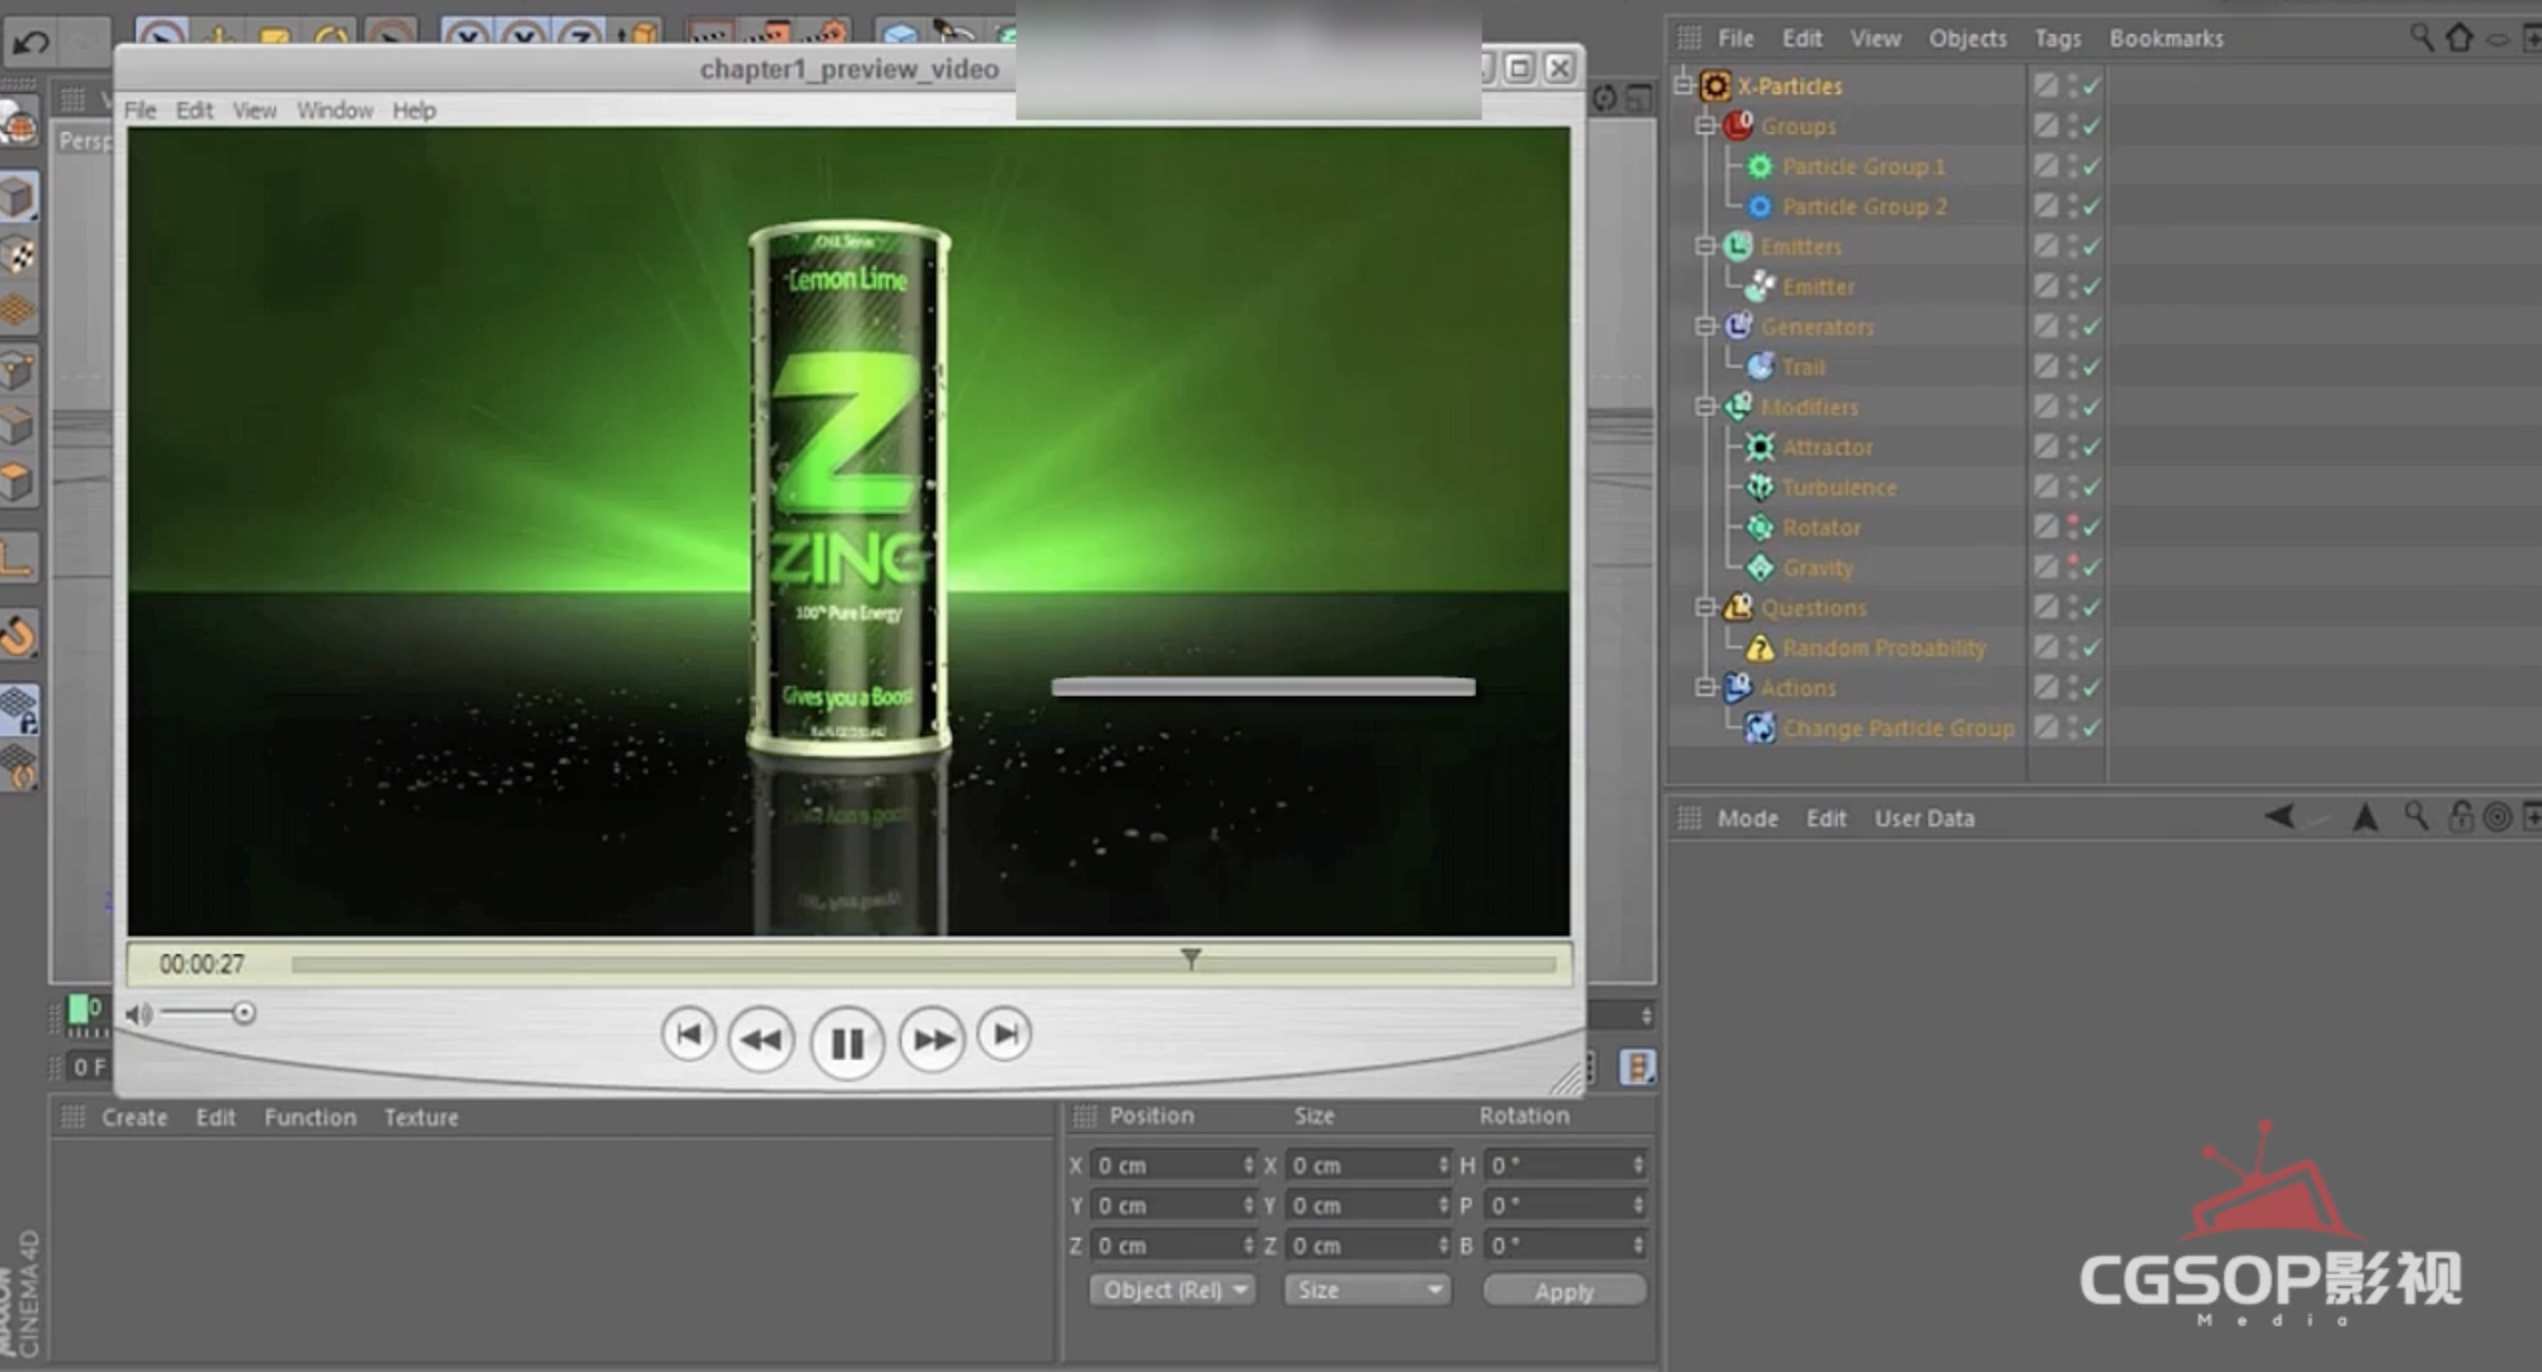The height and width of the screenshot is (1372, 2542).
Task: Toggle the Rotator enable checkmark
Action: pyautogui.click(x=2092, y=527)
